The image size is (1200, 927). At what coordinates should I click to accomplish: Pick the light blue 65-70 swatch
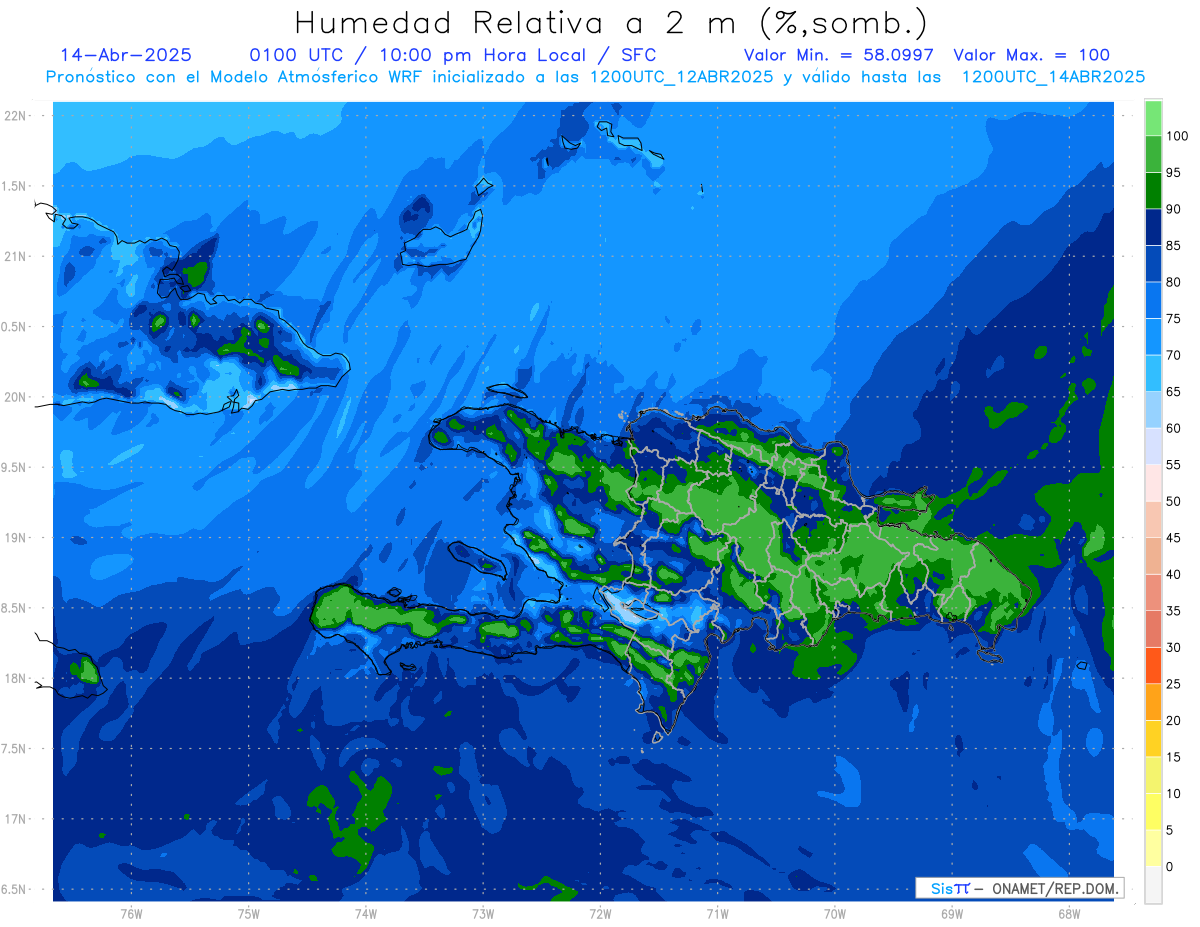[x=1153, y=373]
